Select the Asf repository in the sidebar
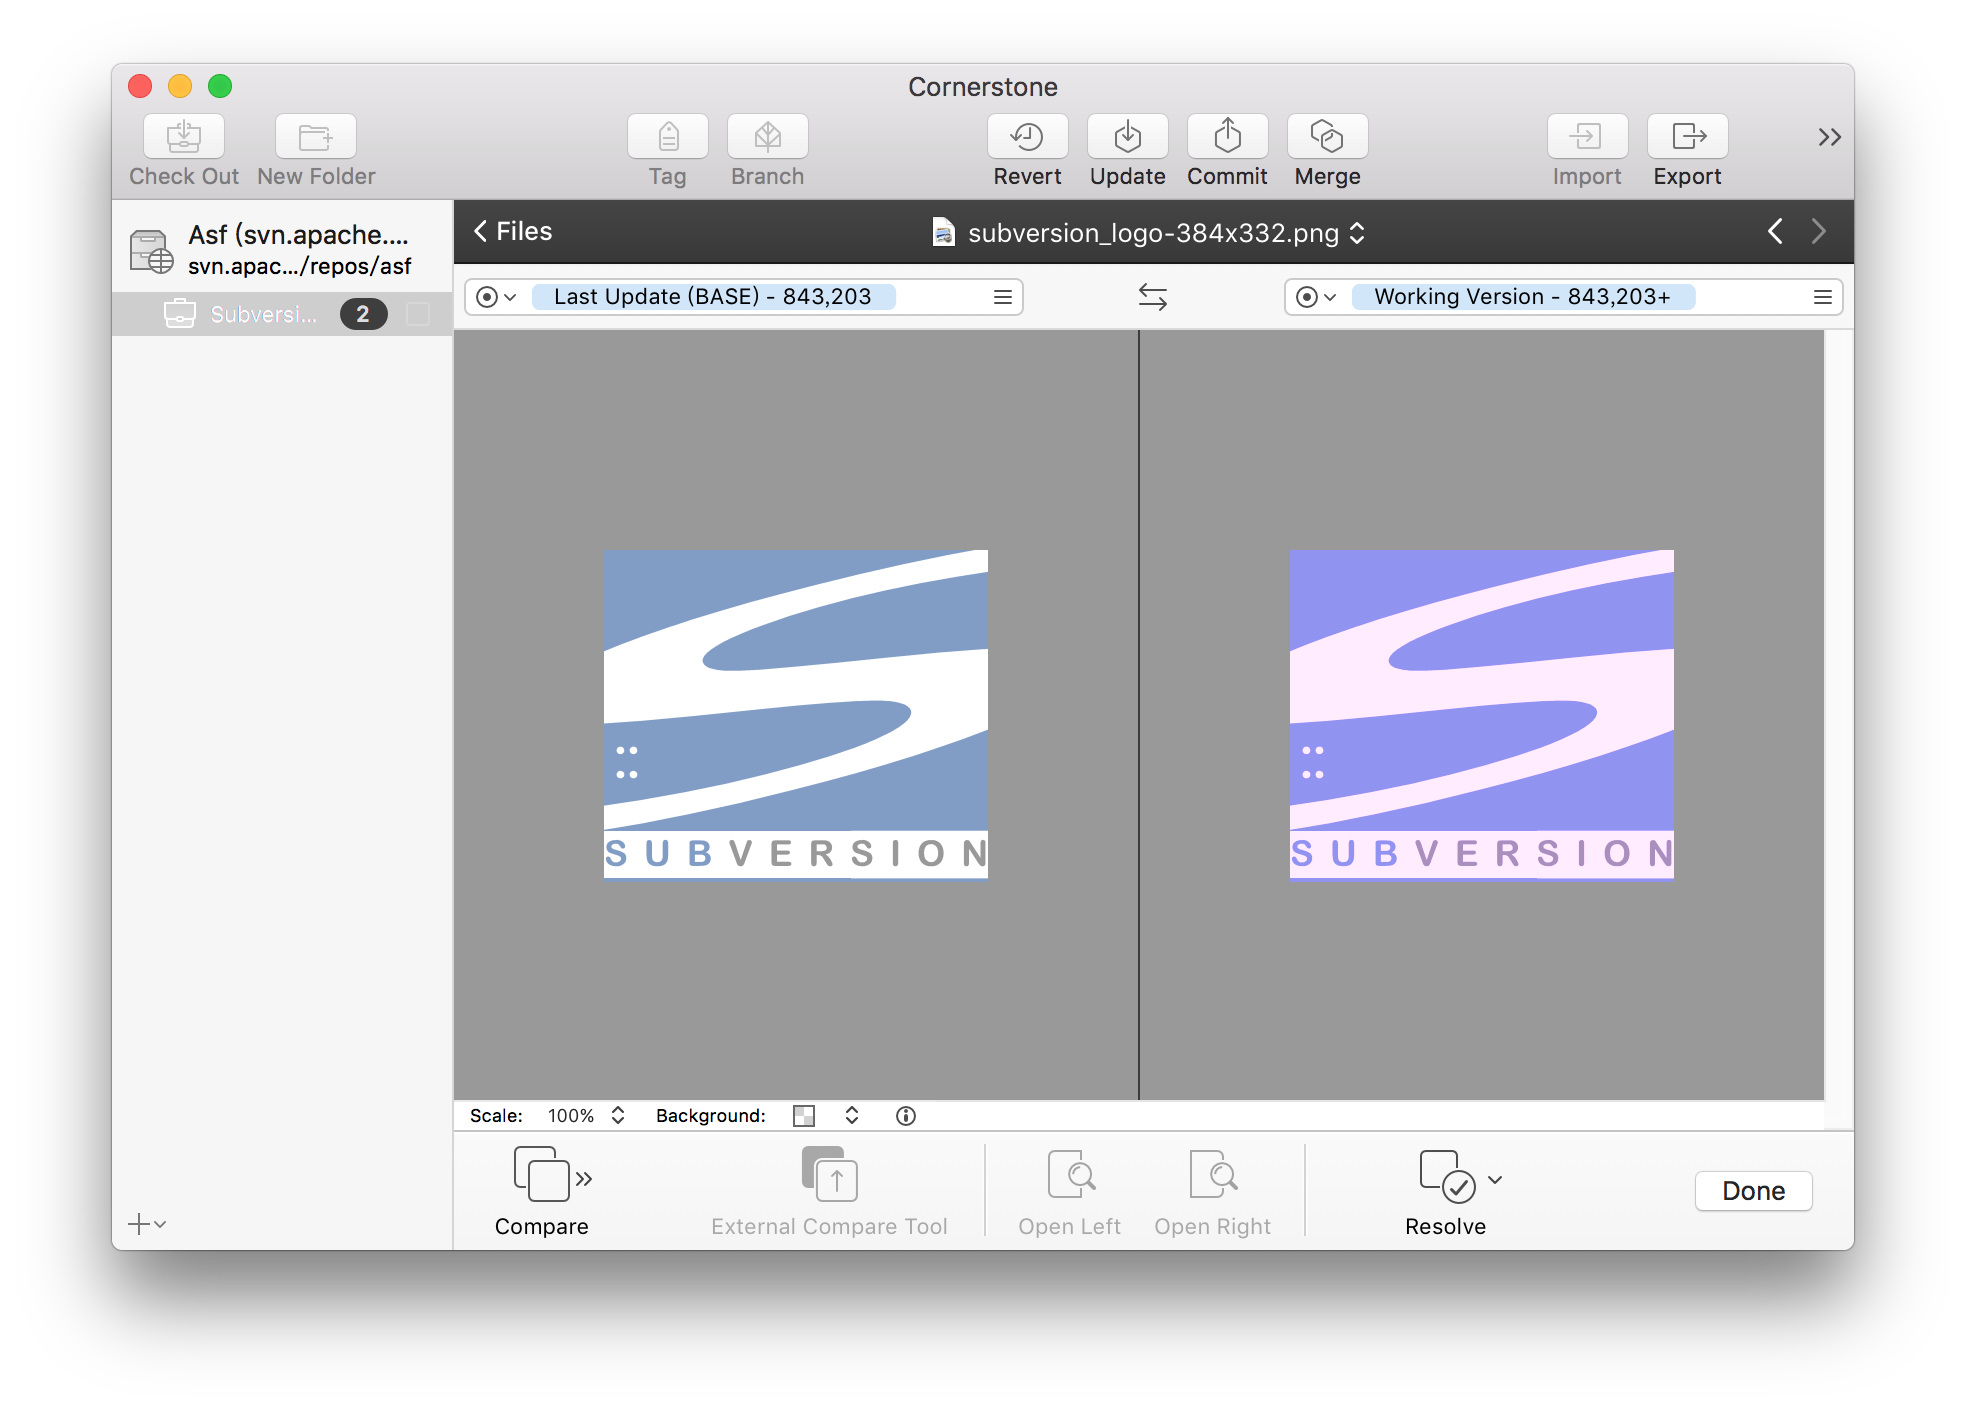This screenshot has height=1410, width=1966. 282,248
